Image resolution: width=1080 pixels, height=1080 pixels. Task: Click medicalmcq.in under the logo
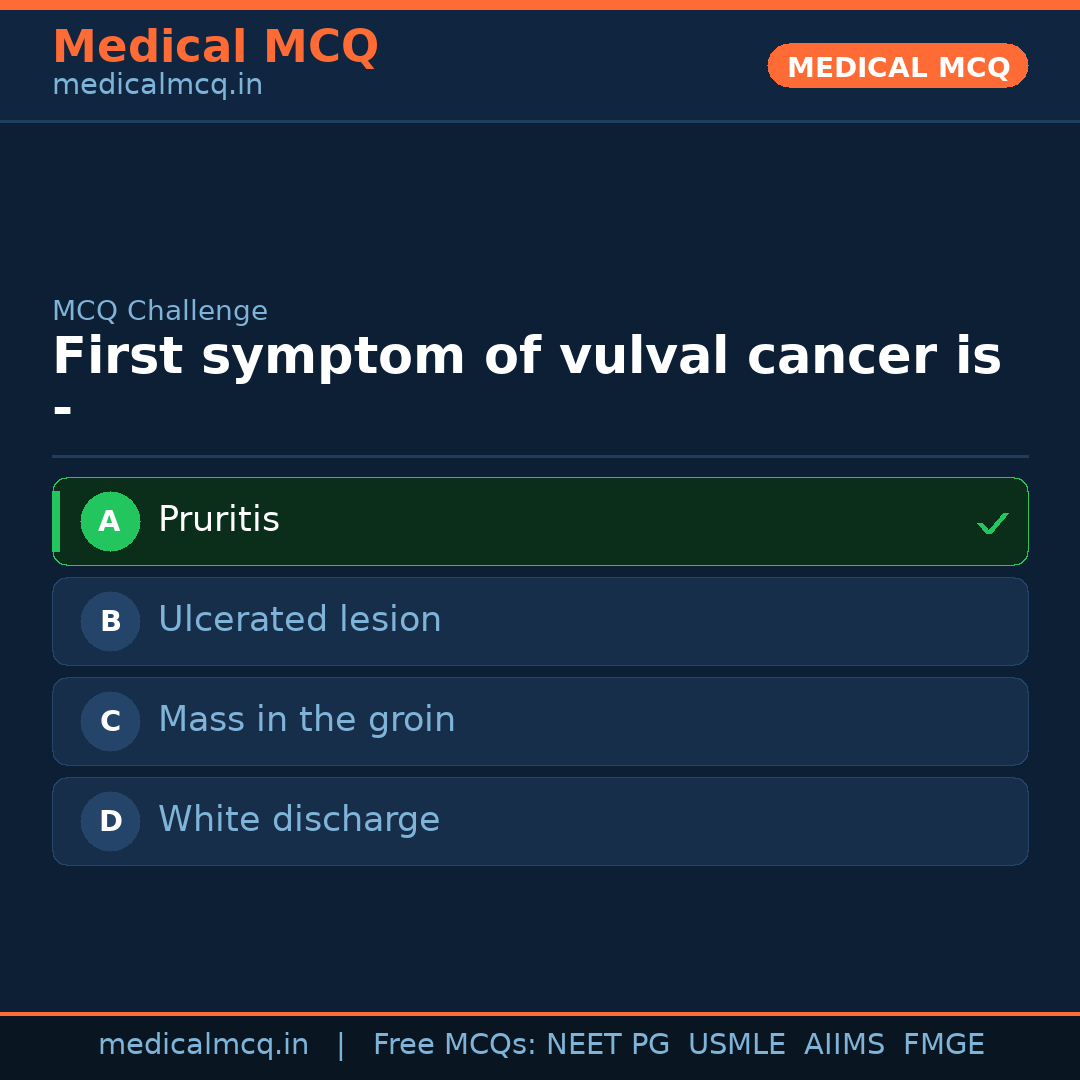tap(157, 85)
